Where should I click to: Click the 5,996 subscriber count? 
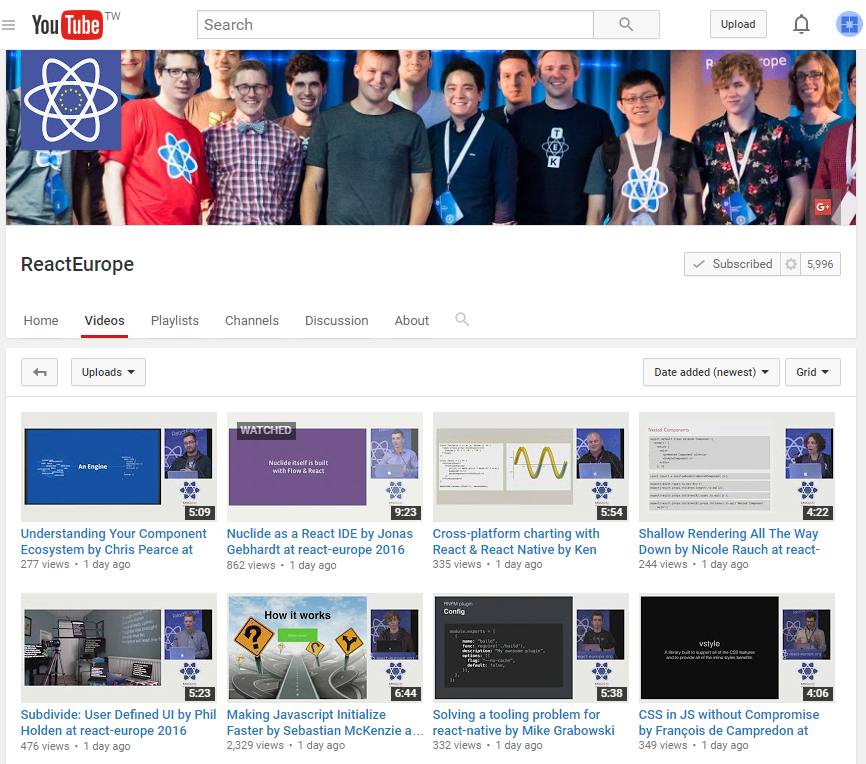(820, 264)
